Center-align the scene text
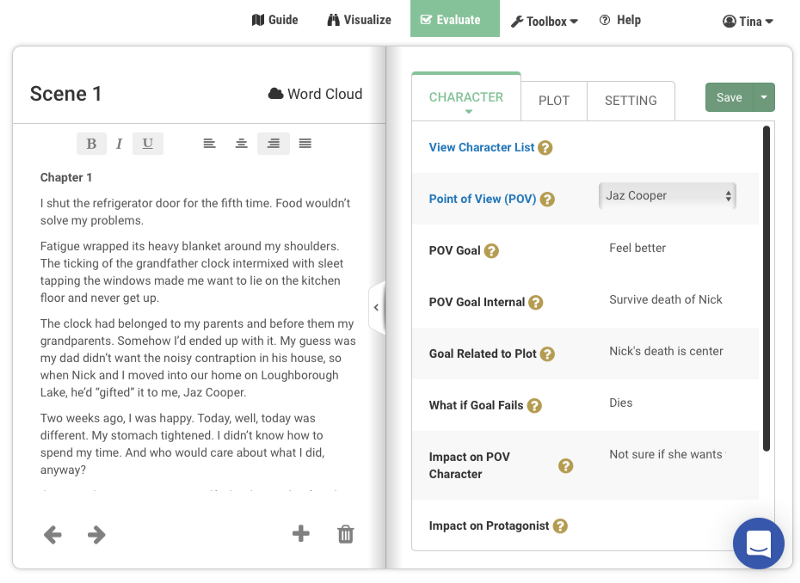The height and width of the screenshot is (583, 800). (x=241, y=144)
